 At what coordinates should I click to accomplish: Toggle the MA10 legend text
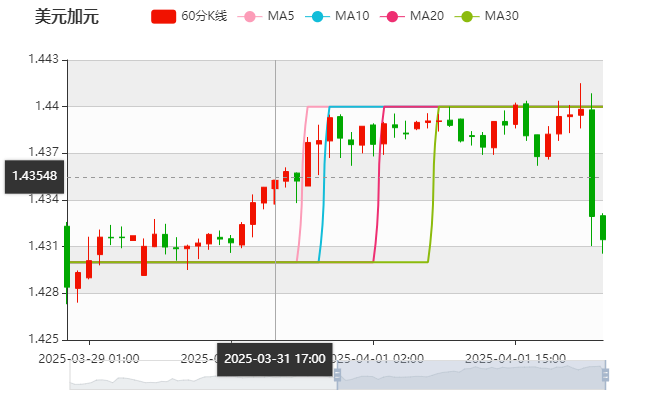(352, 17)
